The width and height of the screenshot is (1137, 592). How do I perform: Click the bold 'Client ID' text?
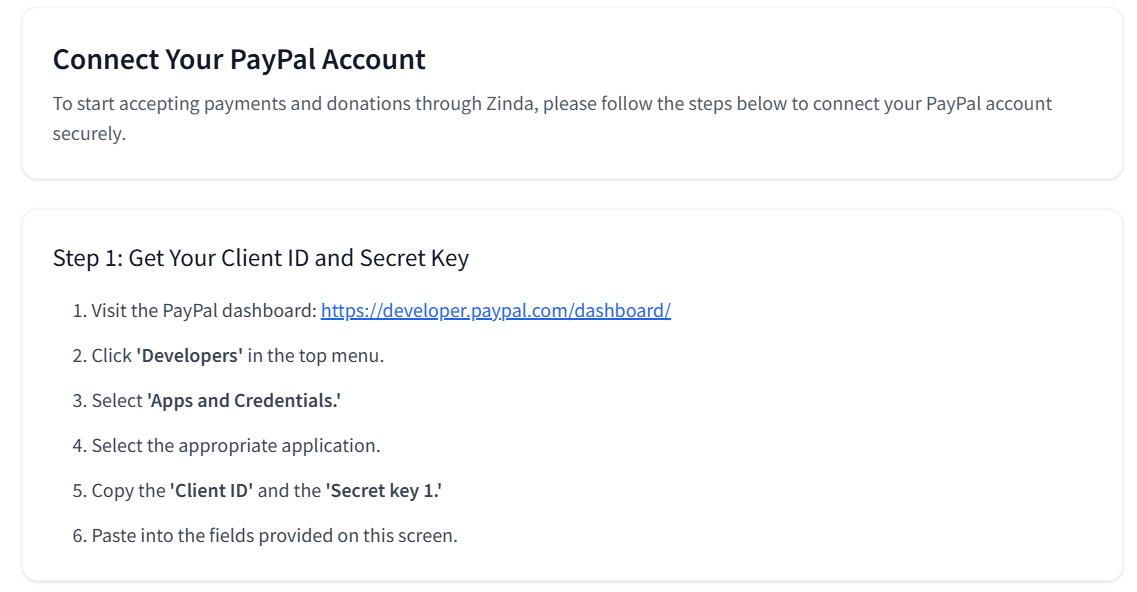pyautogui.click(x=211, y=490)
